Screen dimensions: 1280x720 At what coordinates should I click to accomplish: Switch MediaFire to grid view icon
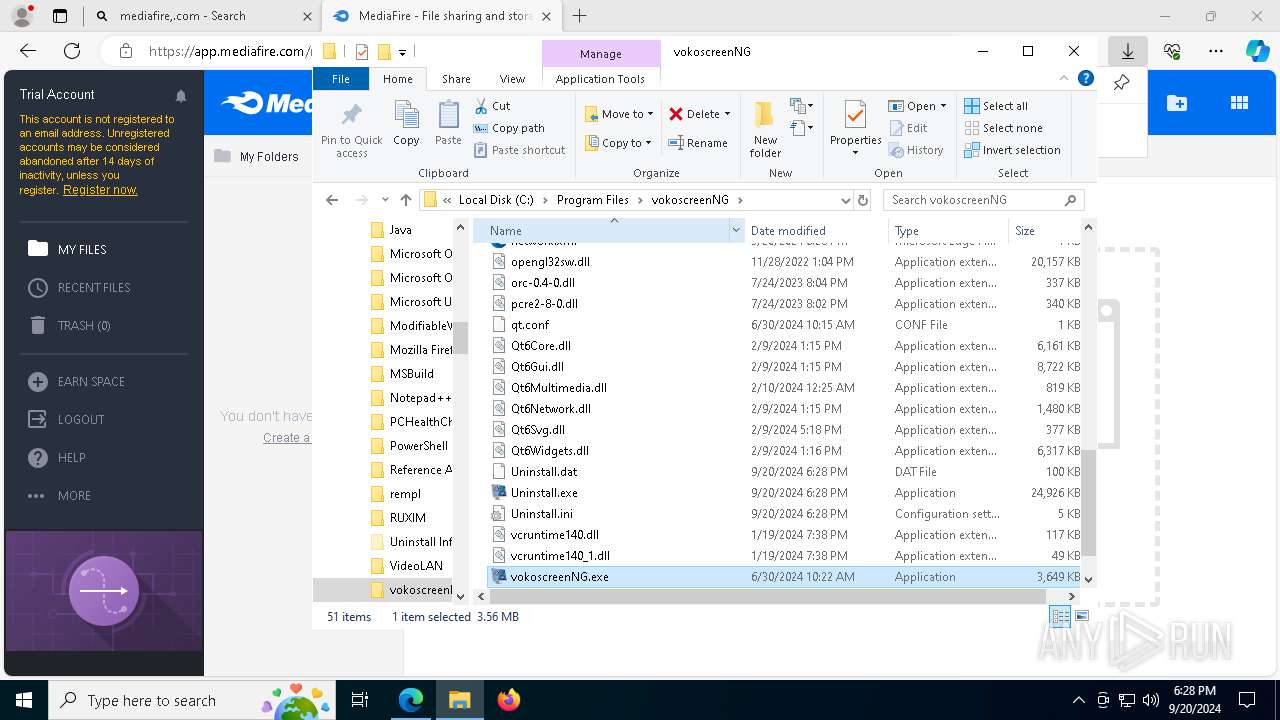[1239, 103]
